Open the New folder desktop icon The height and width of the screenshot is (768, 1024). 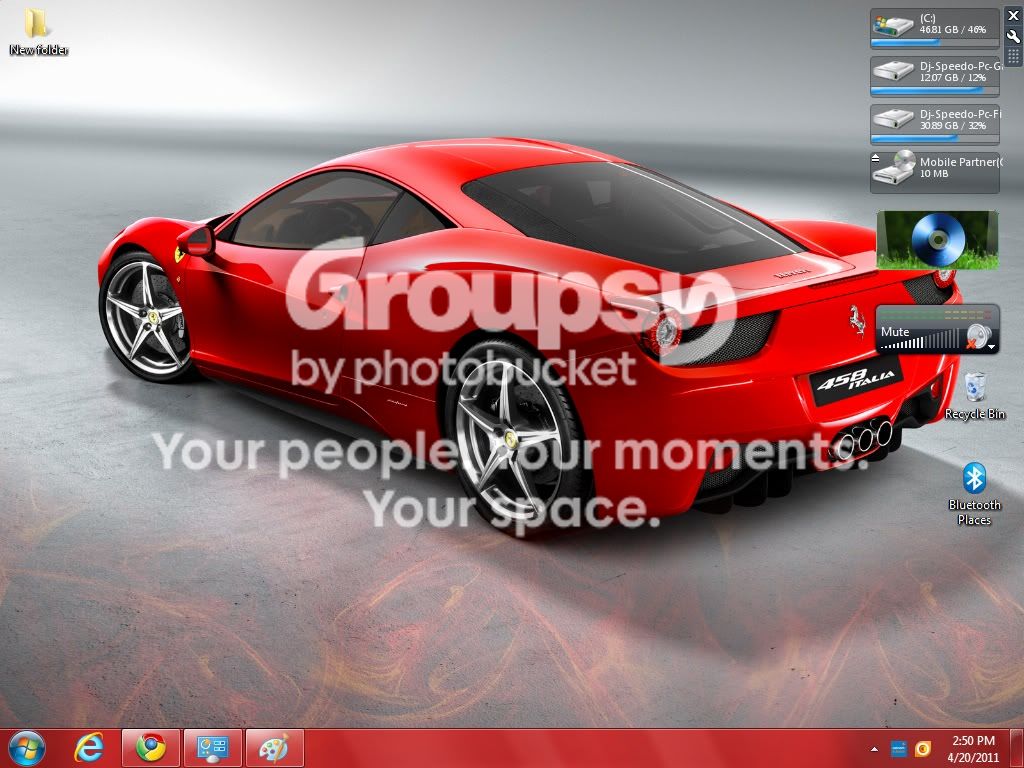point(38,31)
